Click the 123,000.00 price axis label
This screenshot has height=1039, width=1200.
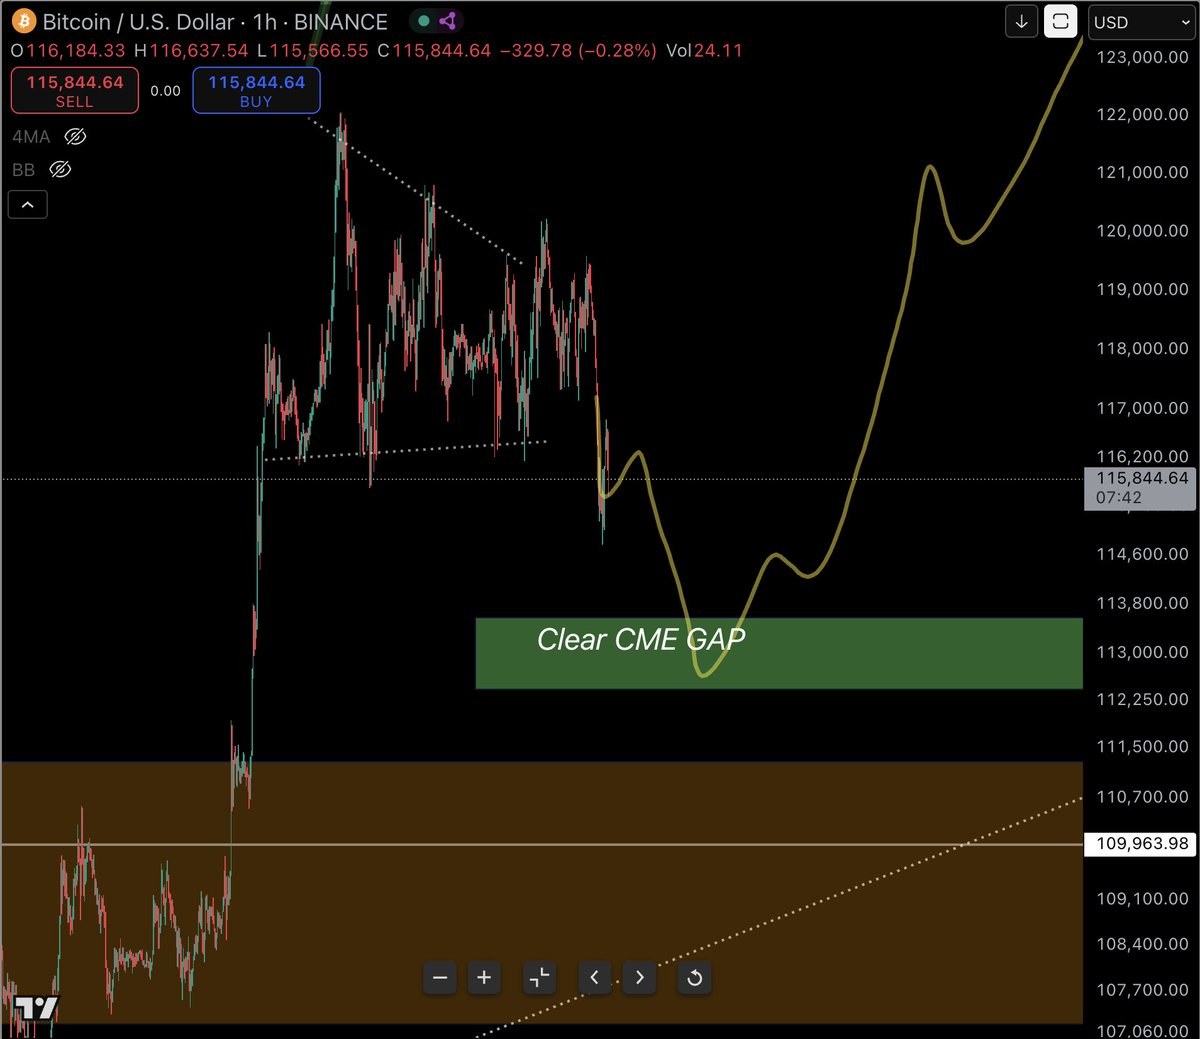click(1142, 57)
